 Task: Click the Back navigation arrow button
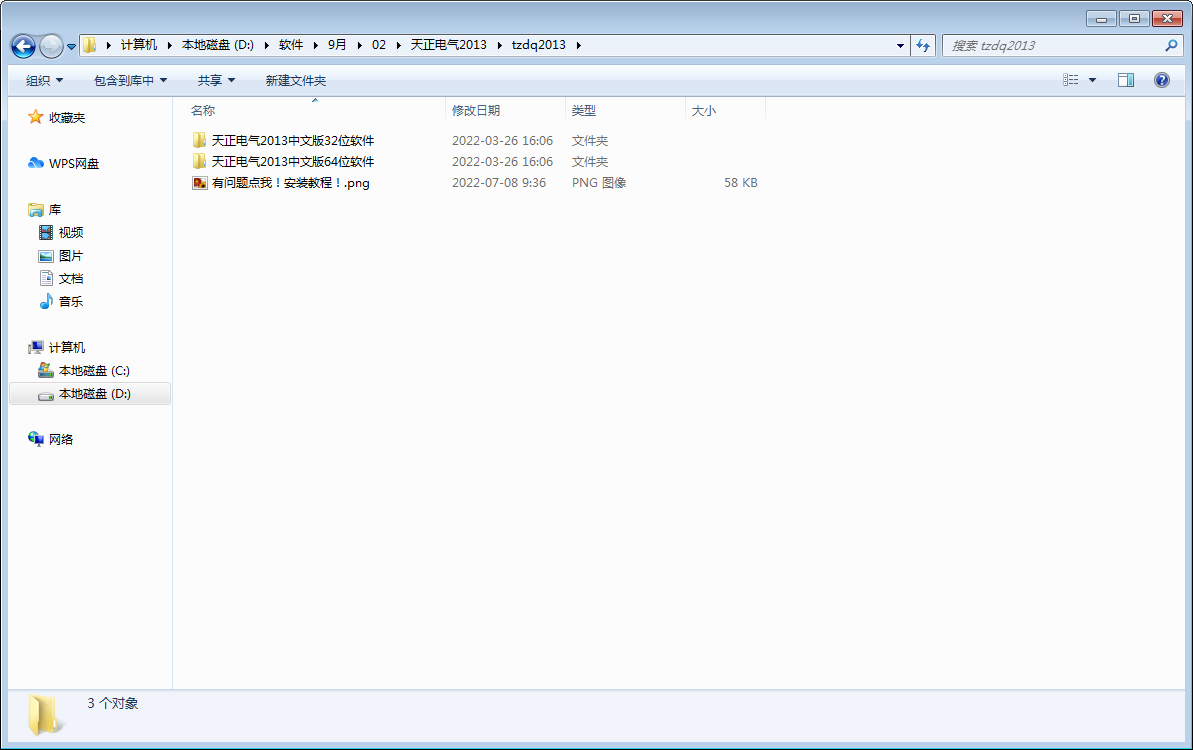click(23, 46)
